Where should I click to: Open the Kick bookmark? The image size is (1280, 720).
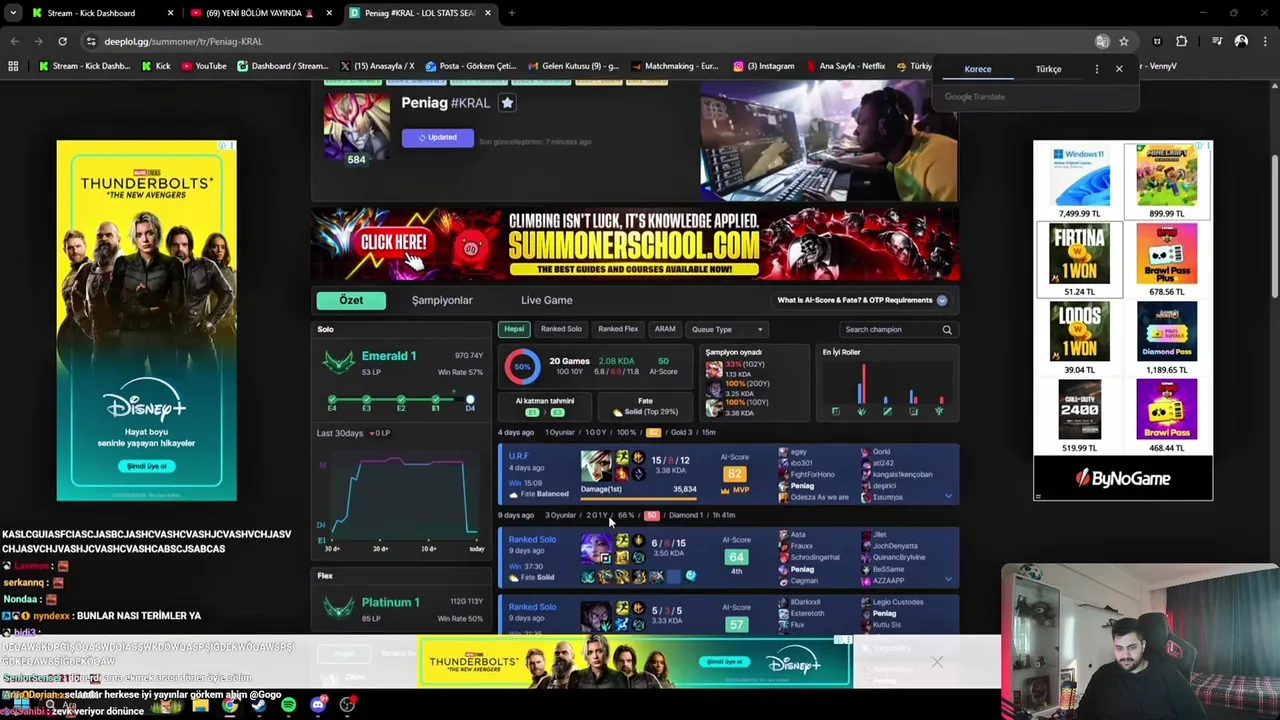(156, 66)
